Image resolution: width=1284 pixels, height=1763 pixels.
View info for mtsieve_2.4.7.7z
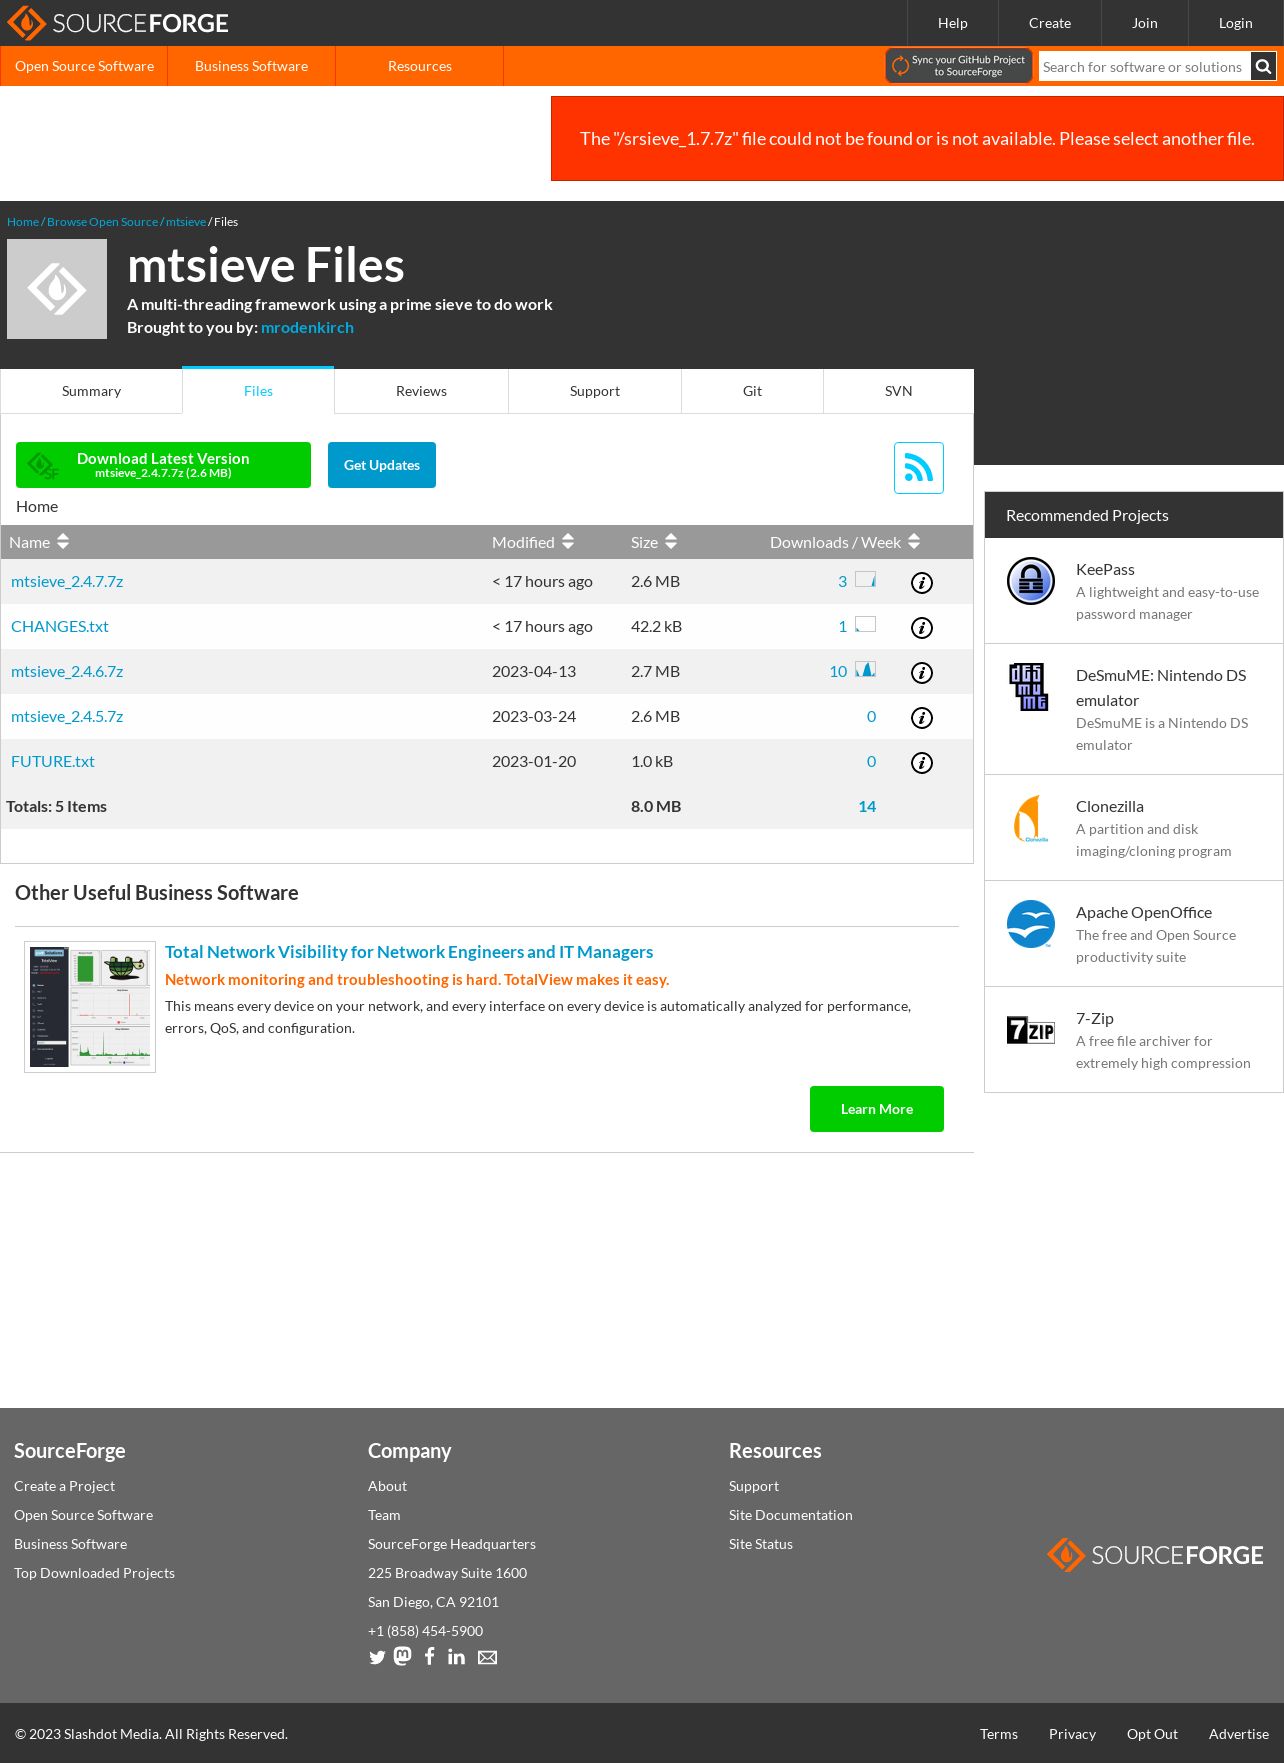[x=922, y=583]
